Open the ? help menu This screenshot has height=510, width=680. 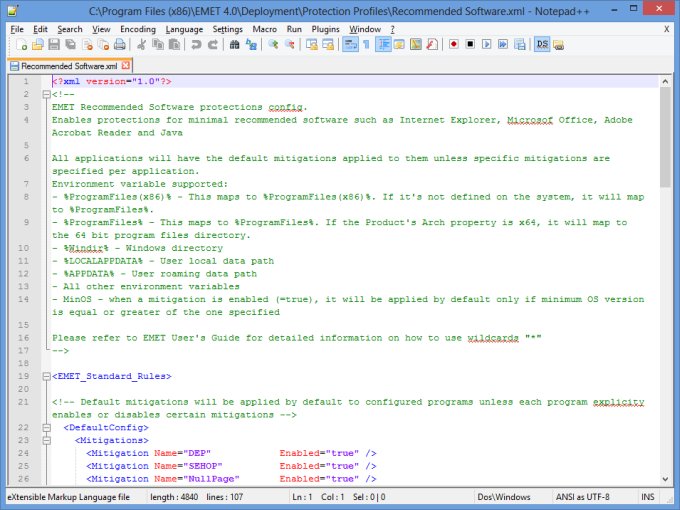click(x=392, y=29)
